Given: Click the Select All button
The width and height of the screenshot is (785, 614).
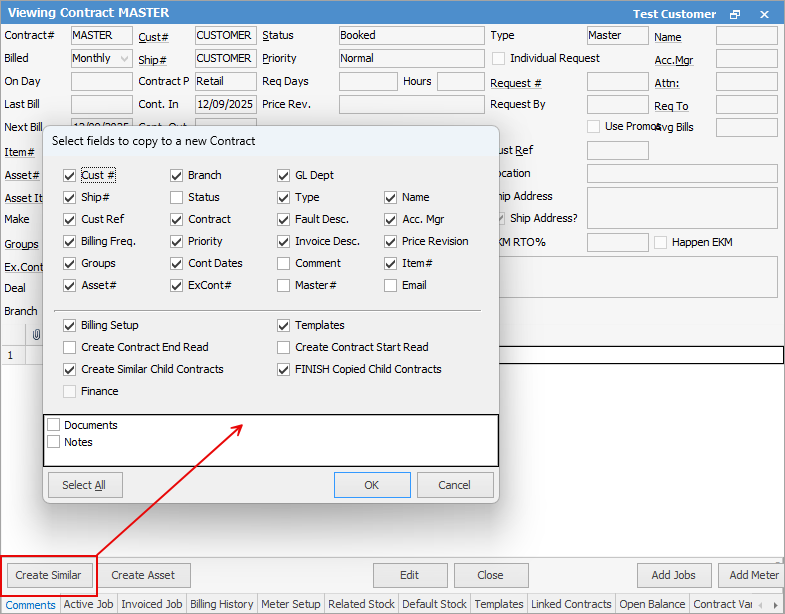Looking at the screenshot, I should tap(85, 485).
